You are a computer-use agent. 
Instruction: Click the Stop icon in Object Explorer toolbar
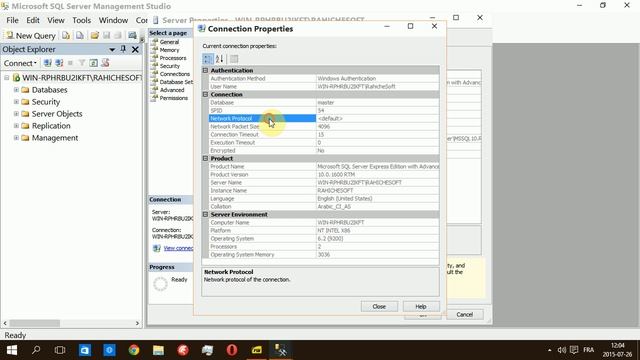pos(70,63)
